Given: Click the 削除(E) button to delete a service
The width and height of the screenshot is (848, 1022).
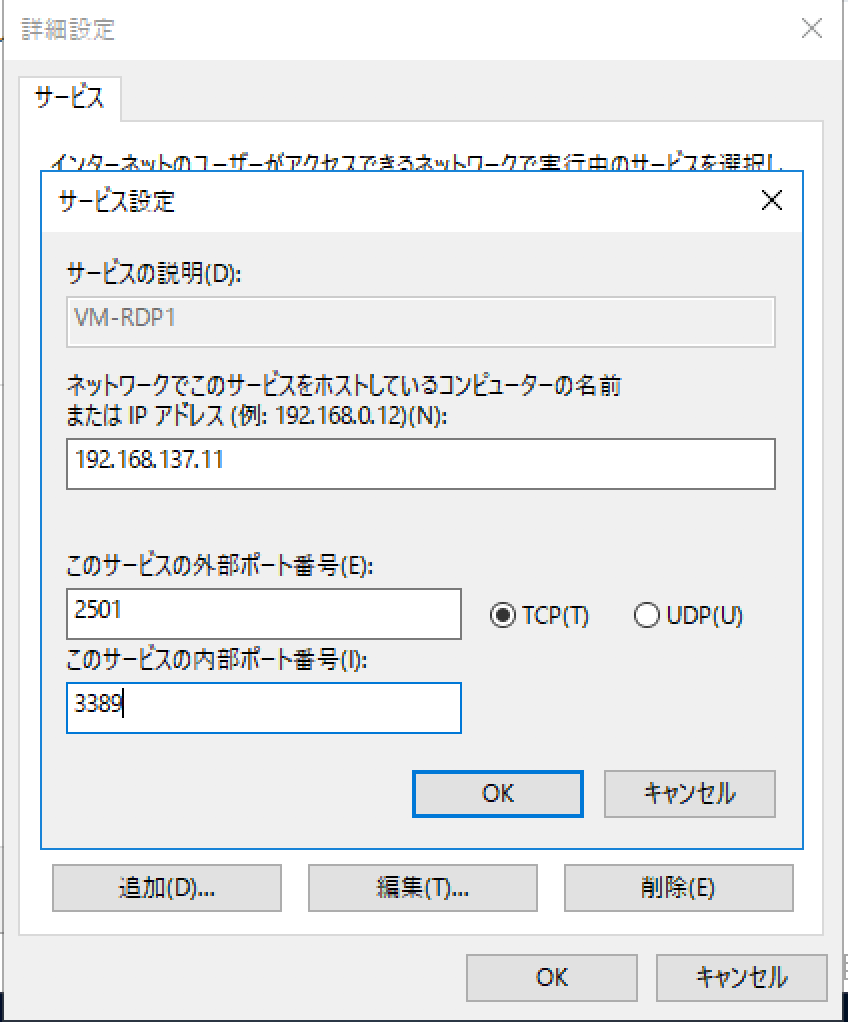Looking at the screenshot, I should (678, 888).
